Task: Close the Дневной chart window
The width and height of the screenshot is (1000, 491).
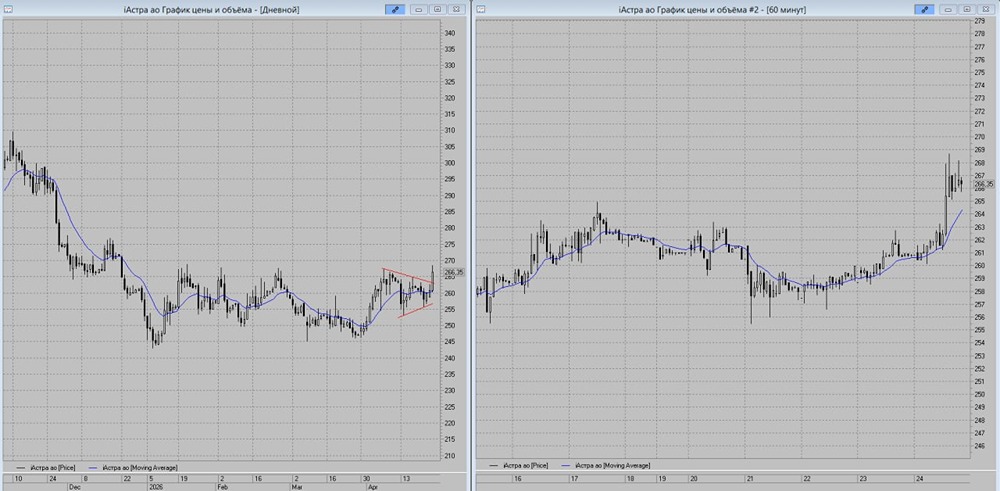Action: pos(455,9)
